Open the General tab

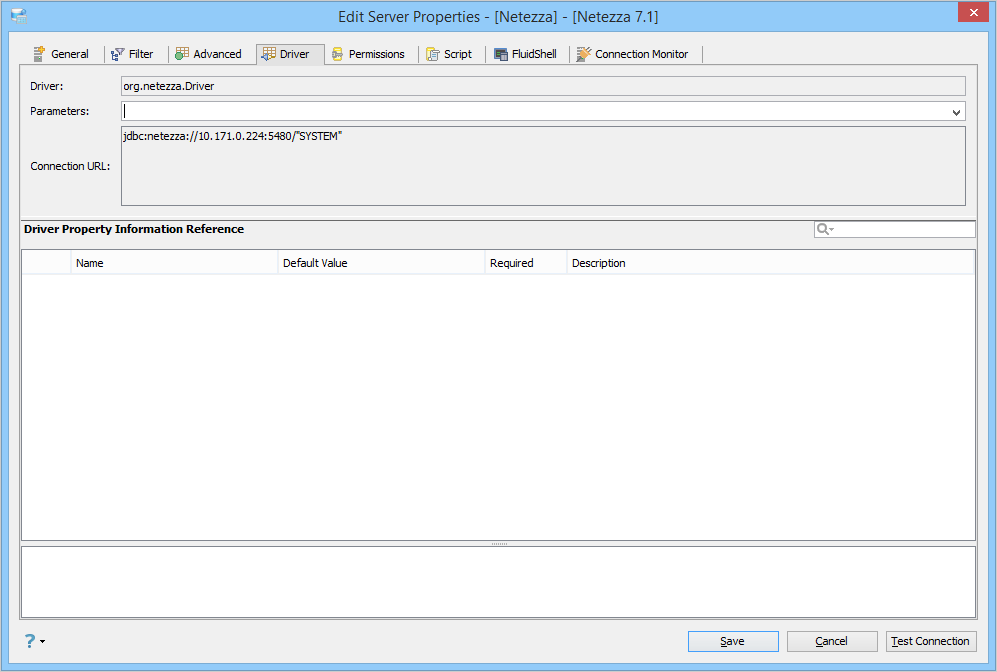pos(62,54)
